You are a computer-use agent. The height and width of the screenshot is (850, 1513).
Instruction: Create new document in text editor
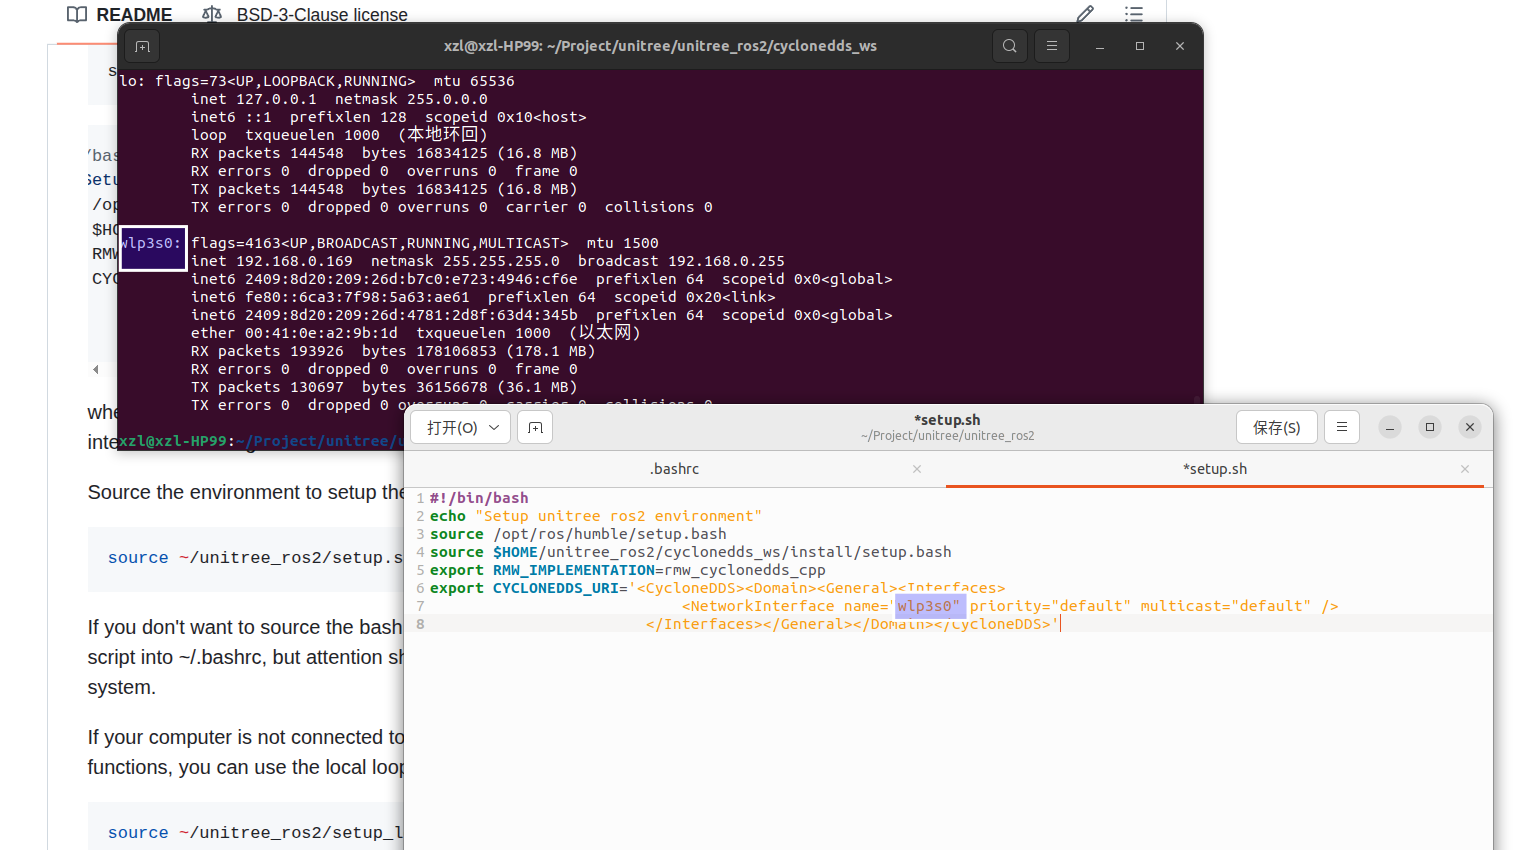tap(535, 427)
